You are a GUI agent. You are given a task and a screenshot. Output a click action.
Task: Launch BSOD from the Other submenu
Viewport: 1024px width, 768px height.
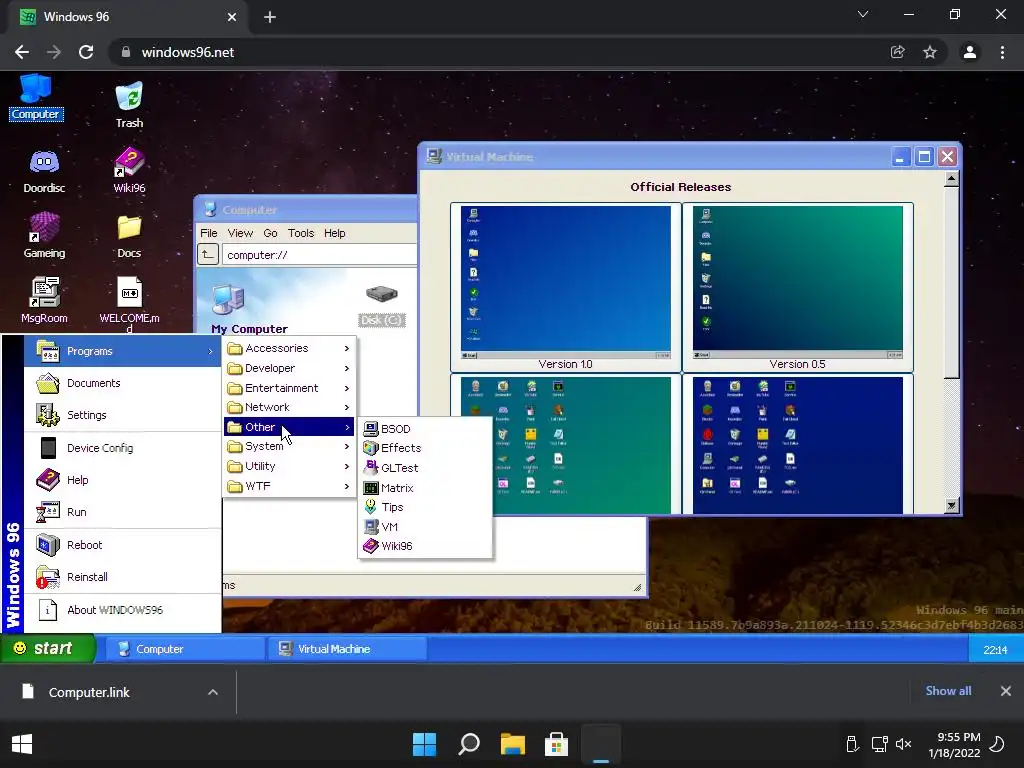(x=424, y=428)
